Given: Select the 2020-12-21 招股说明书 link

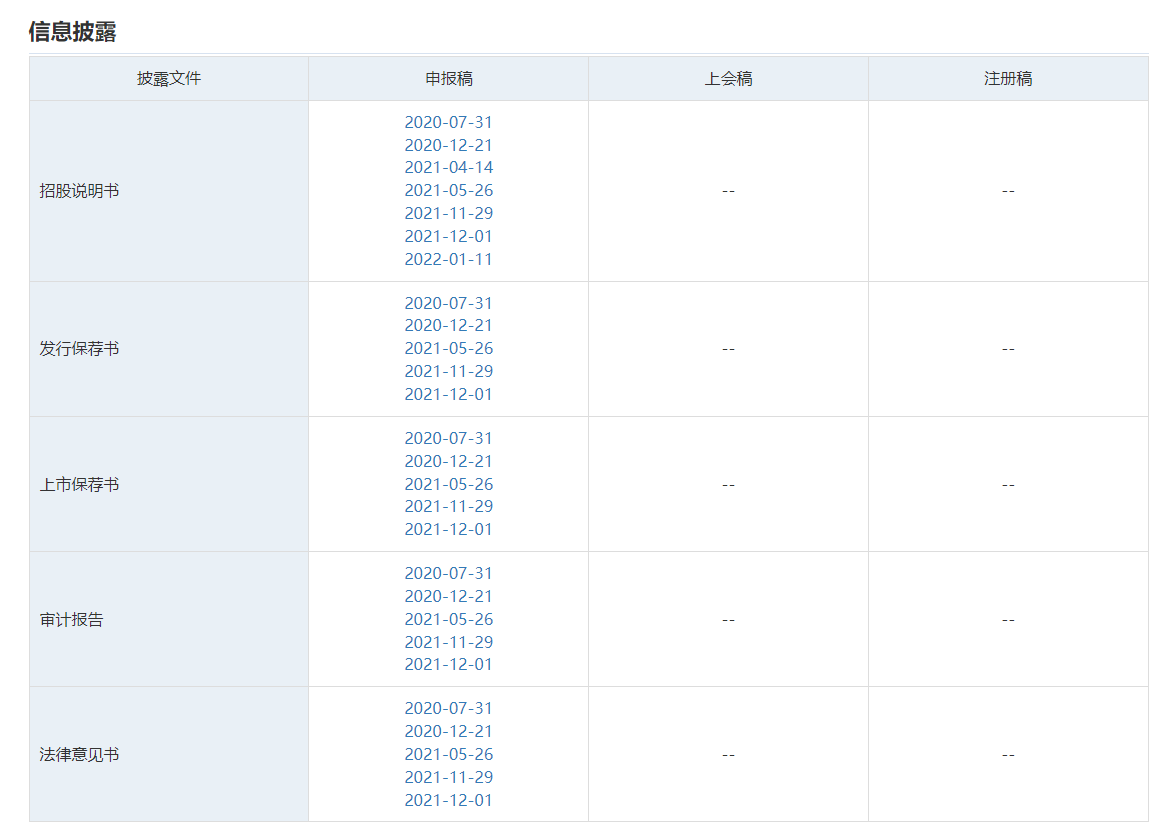Looking at the screenshot, I should pyautogui.click(x=448, y=145).
